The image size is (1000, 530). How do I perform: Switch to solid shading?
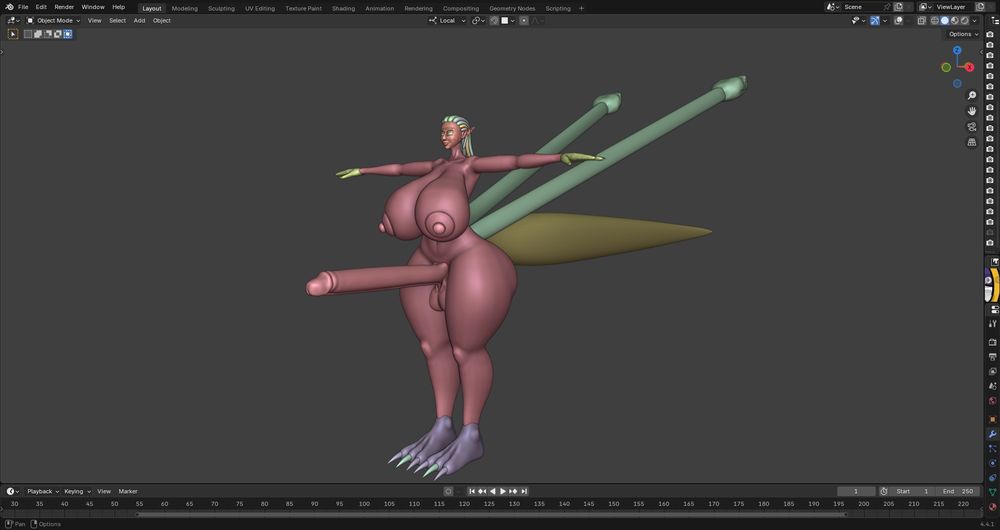945,20
